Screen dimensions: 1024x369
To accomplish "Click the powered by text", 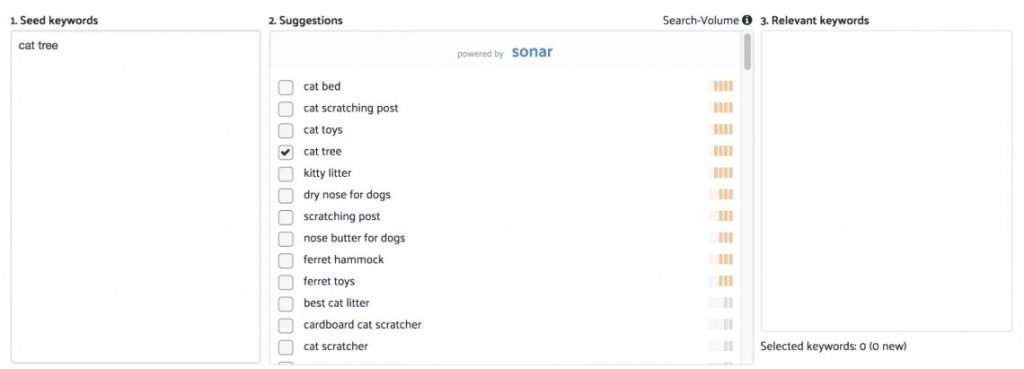I will (480, 54).
